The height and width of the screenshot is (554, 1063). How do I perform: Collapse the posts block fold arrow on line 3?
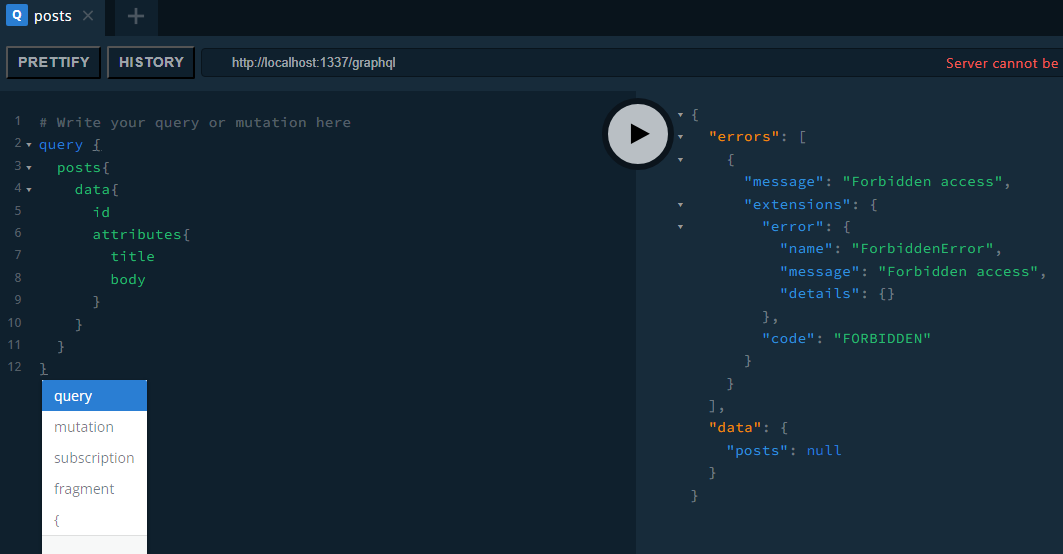click(28, 167)
